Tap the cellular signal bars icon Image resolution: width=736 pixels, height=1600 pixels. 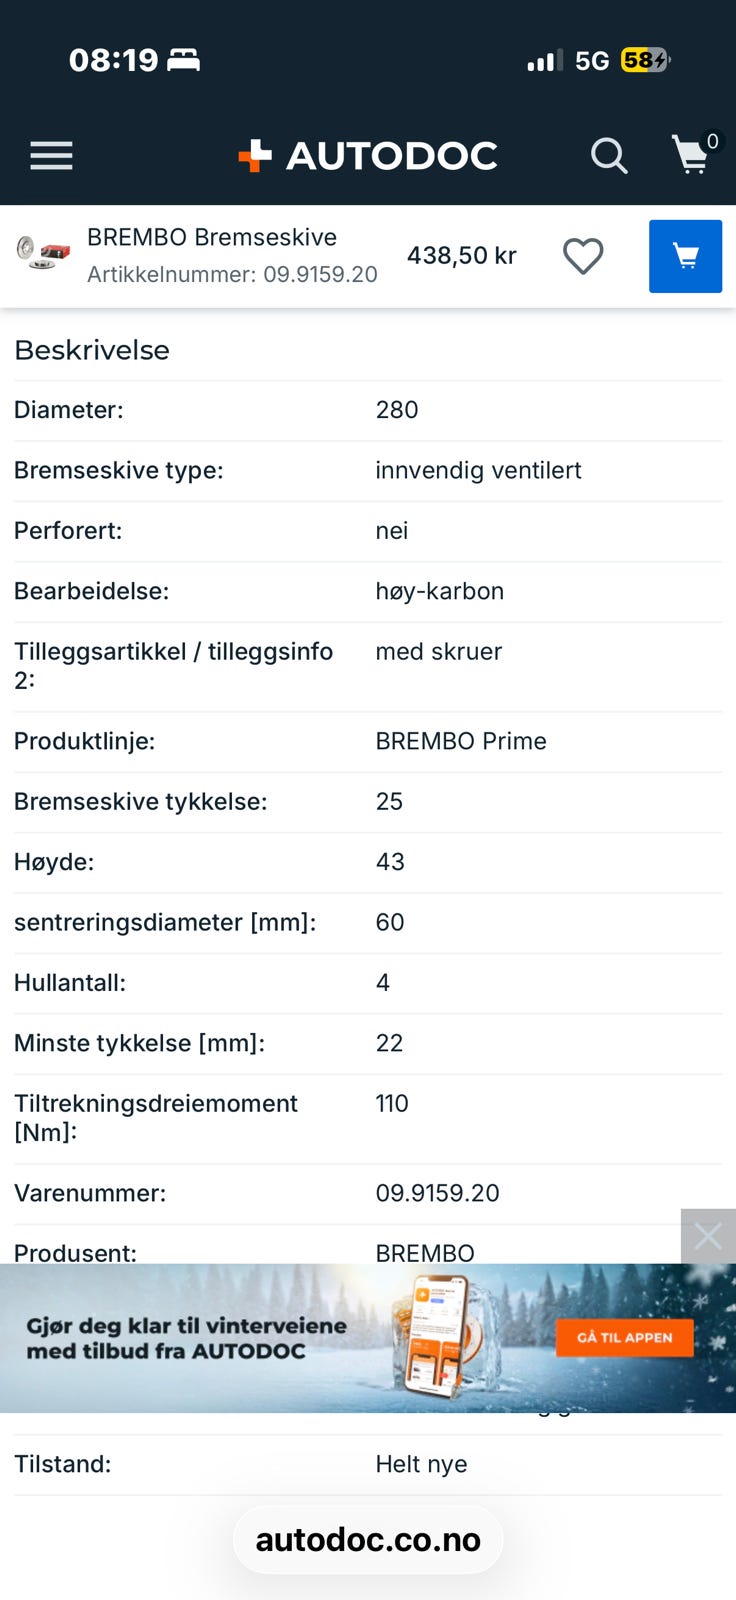pos(544,61)
